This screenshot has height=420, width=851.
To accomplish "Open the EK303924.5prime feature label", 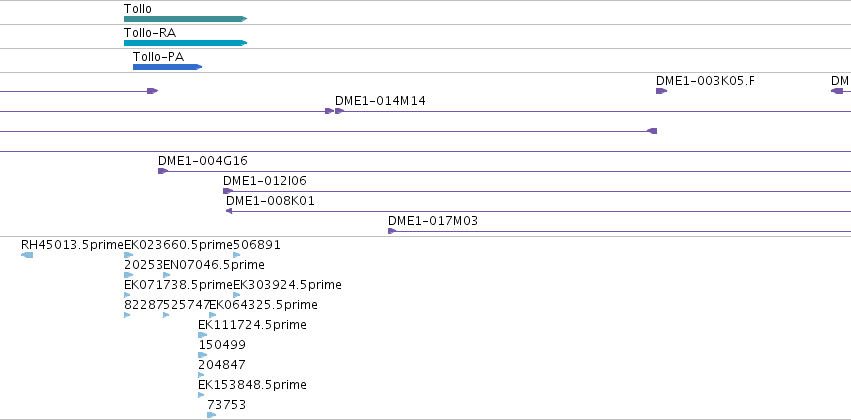I will click(287, 284).
